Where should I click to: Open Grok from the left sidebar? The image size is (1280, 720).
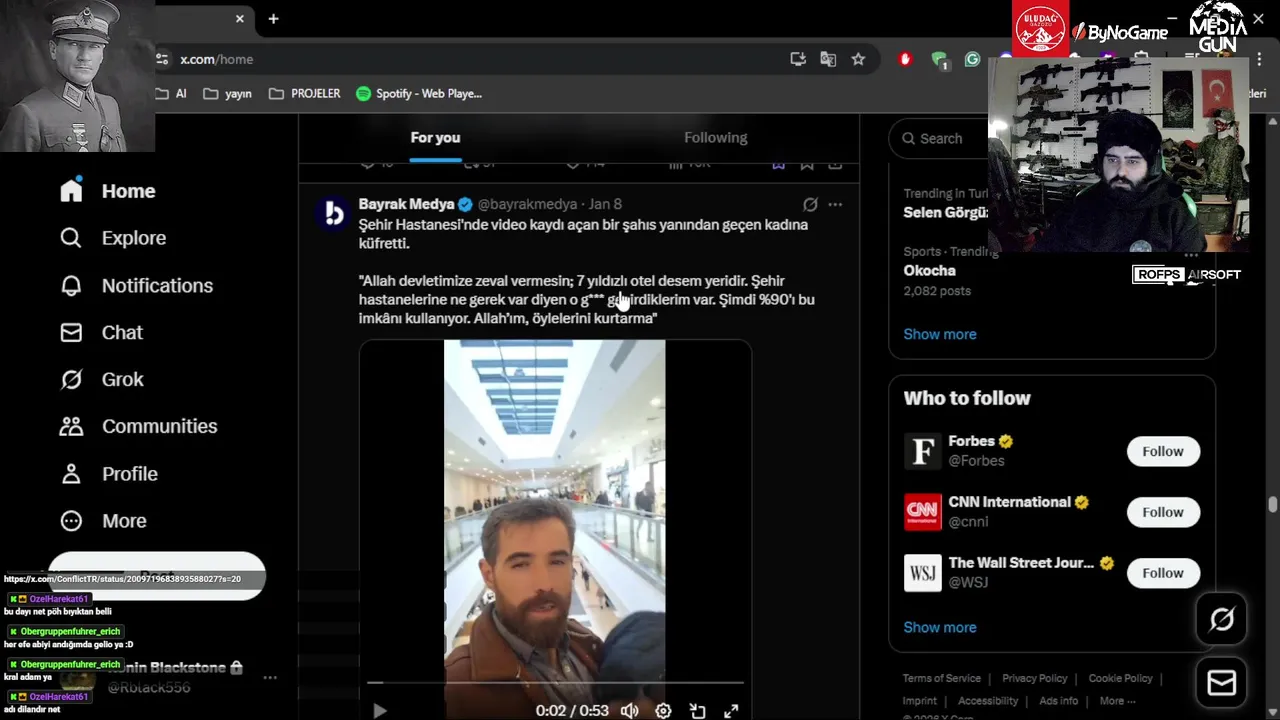pyautogui.click(x=102, y=379)
